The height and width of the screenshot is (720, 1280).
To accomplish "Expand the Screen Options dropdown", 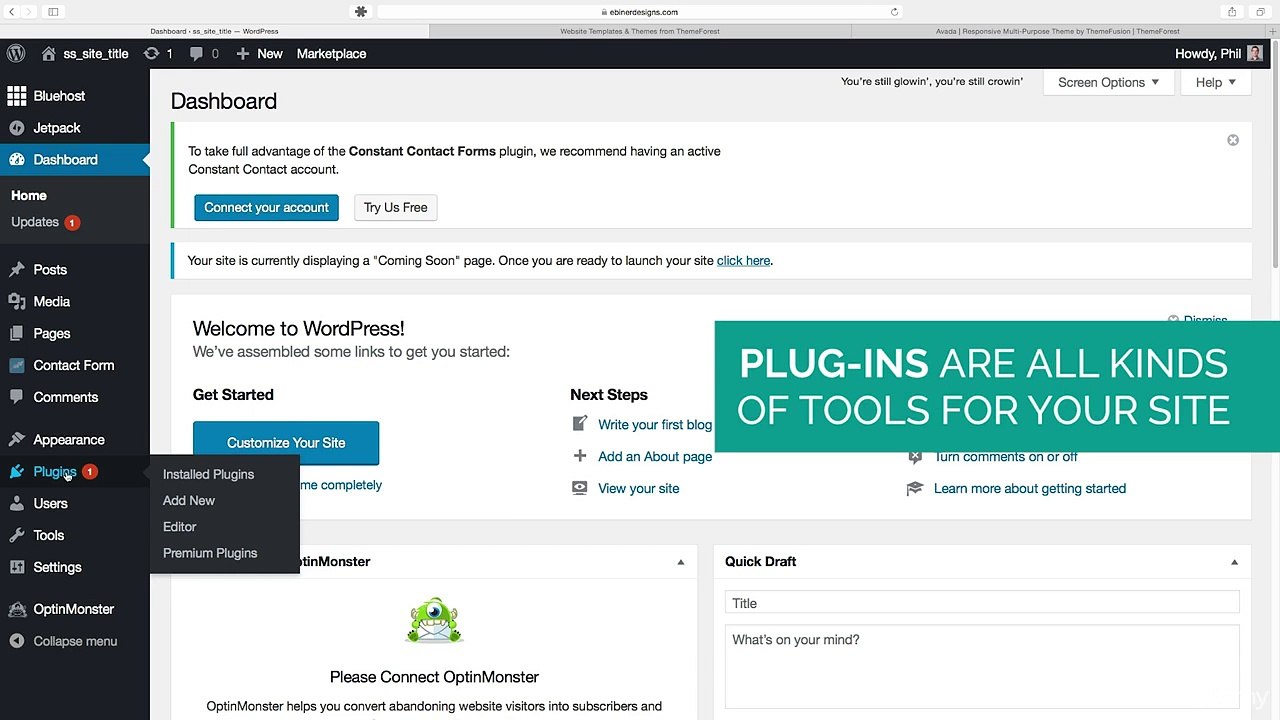I will tap(1108, 82).
